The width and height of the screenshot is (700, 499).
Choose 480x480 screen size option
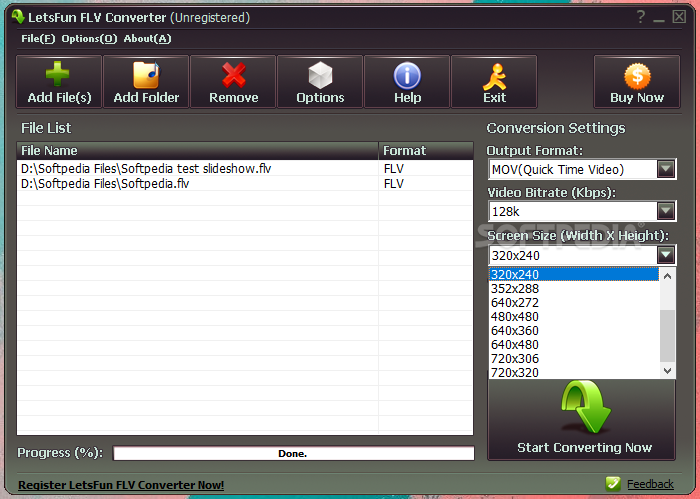(x=574, y=316)
